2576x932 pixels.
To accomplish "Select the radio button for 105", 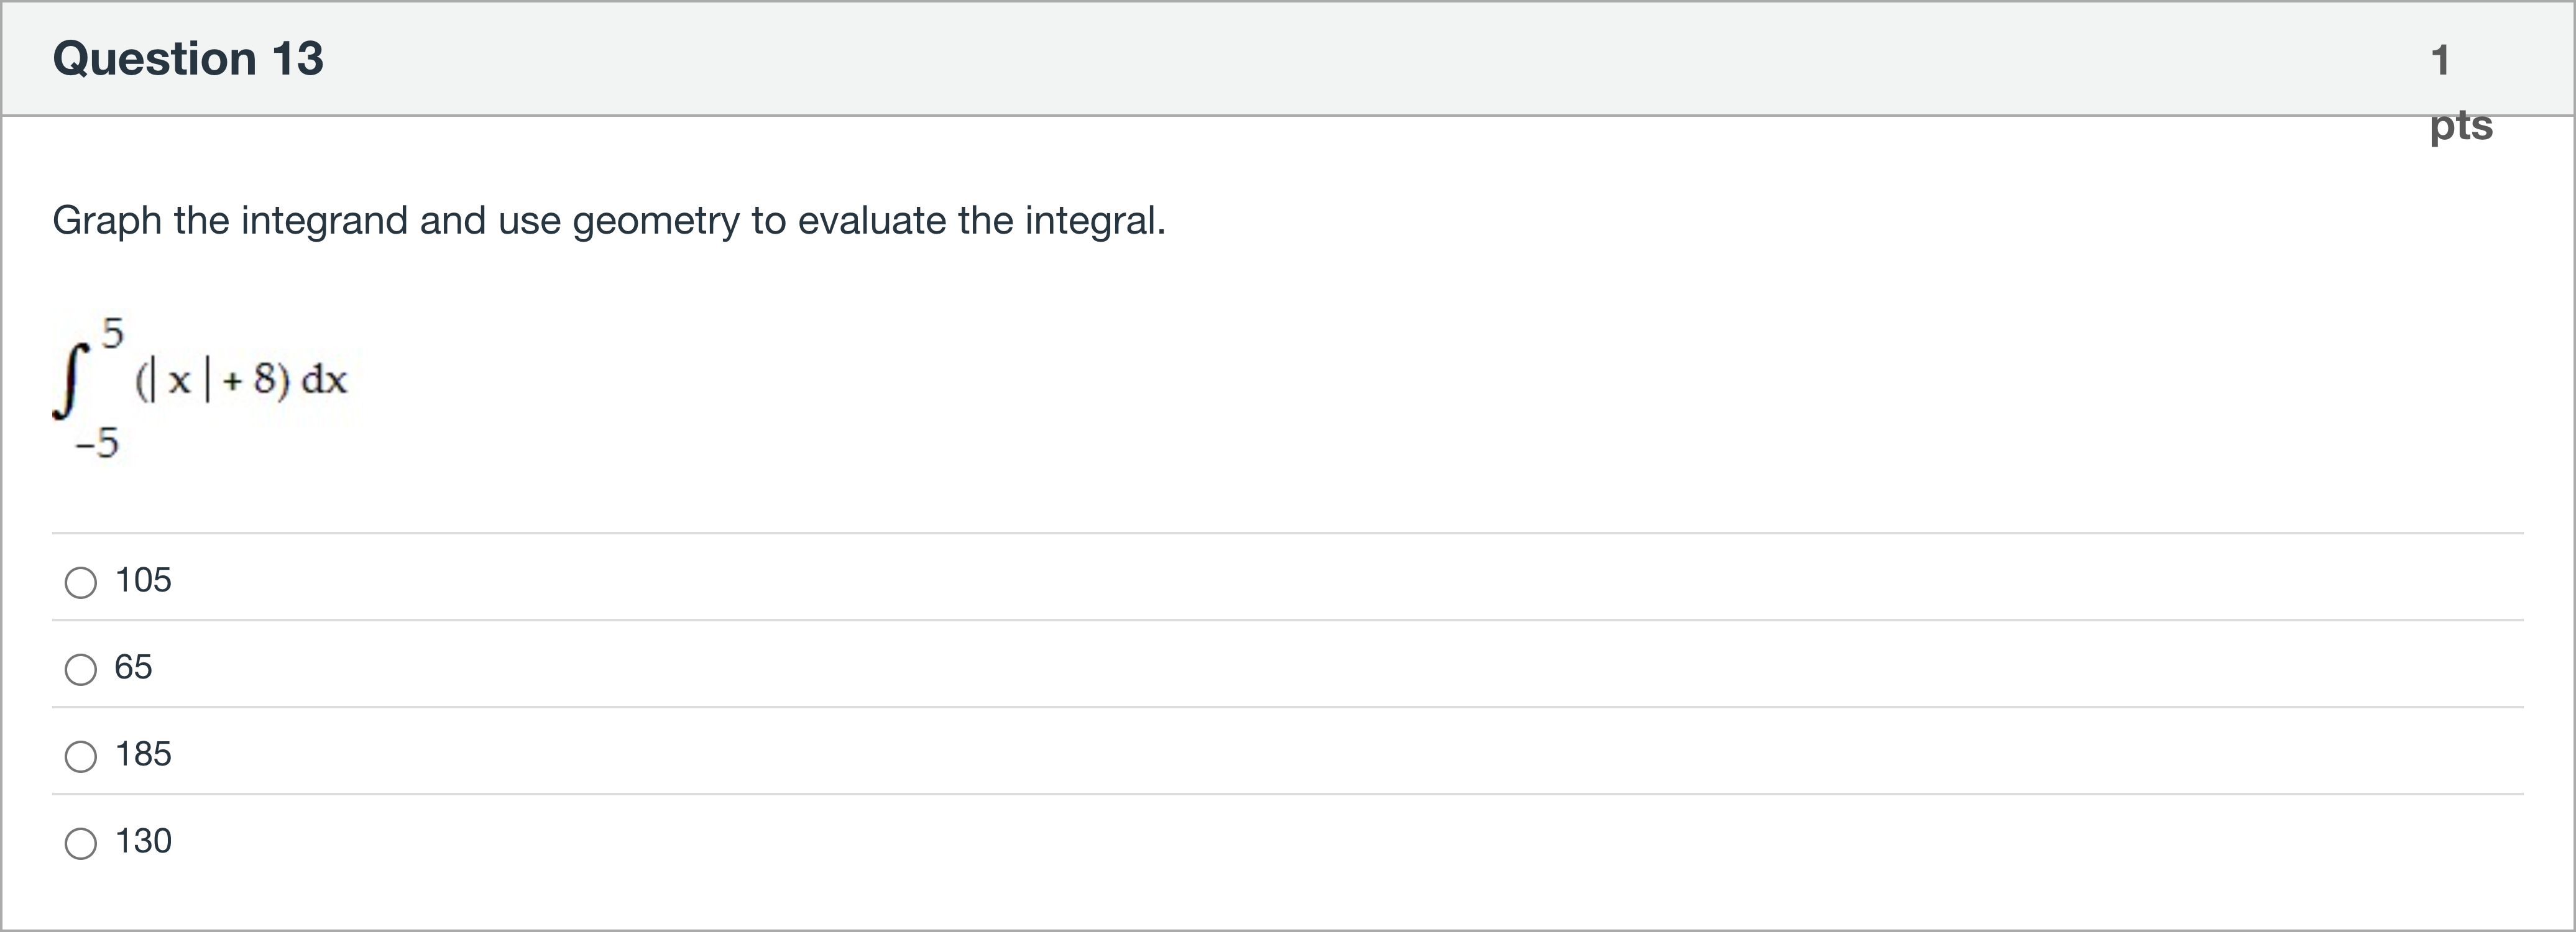I will pos(81,582).
